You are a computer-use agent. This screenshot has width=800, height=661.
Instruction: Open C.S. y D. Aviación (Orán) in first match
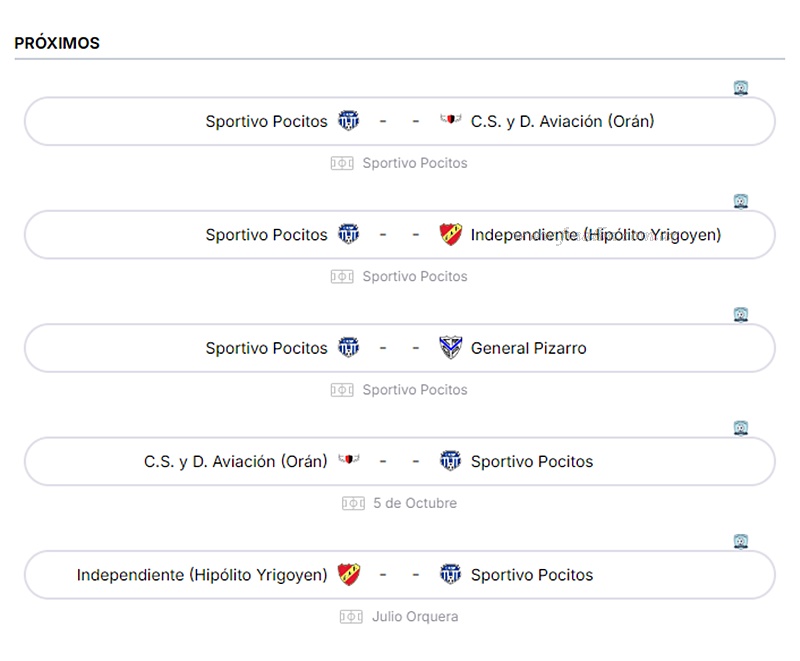(562, 121)
